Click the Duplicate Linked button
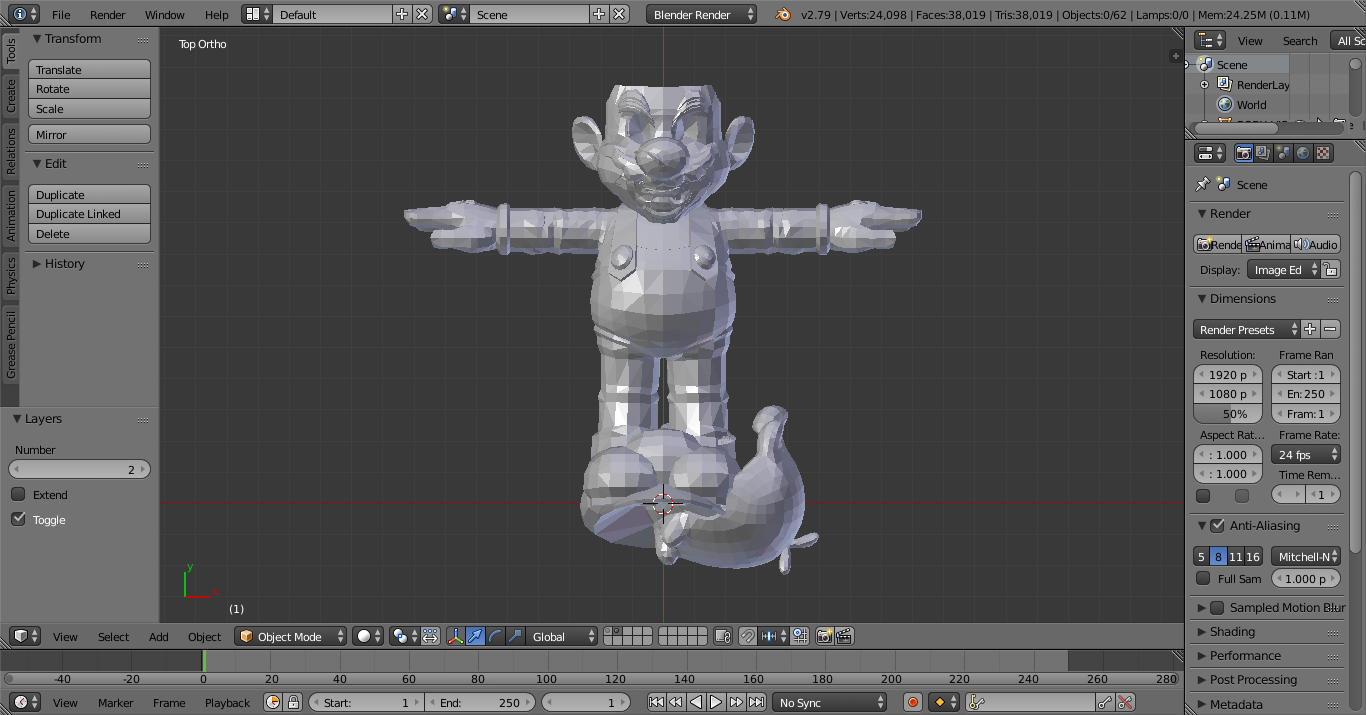 coord(89,214)
